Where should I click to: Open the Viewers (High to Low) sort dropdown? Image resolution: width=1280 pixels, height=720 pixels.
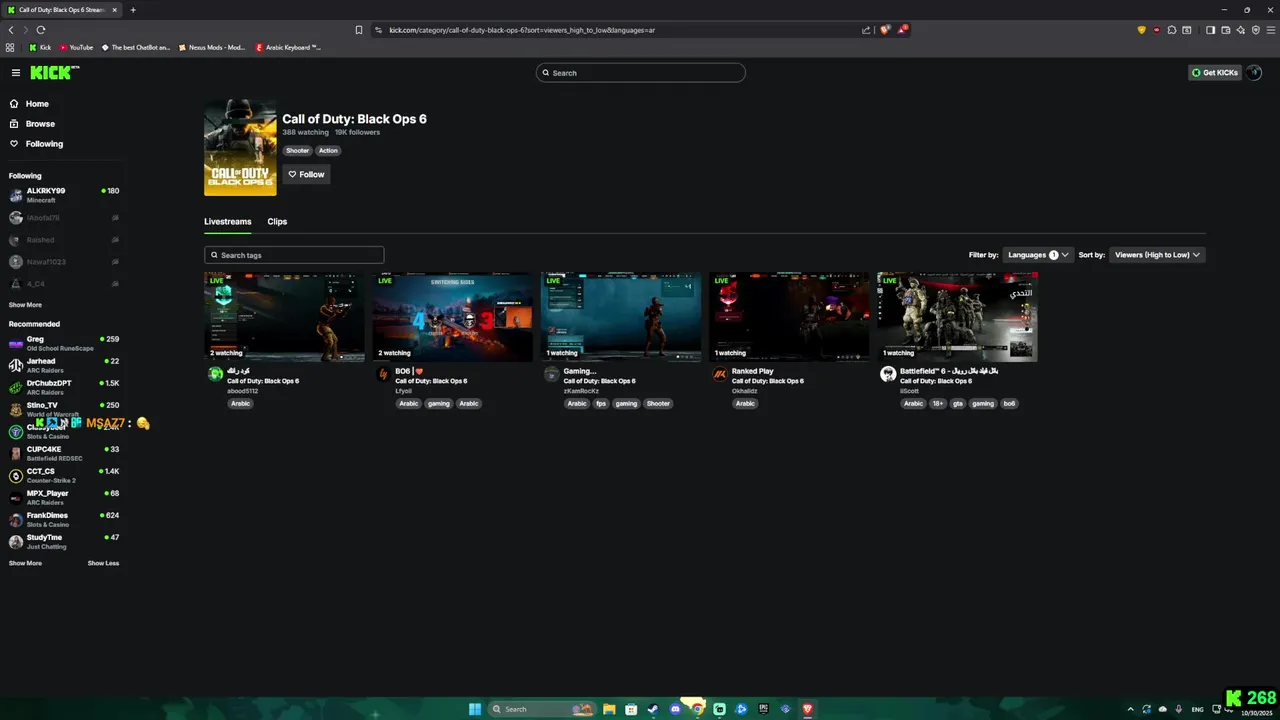(x=1157, y=255)
